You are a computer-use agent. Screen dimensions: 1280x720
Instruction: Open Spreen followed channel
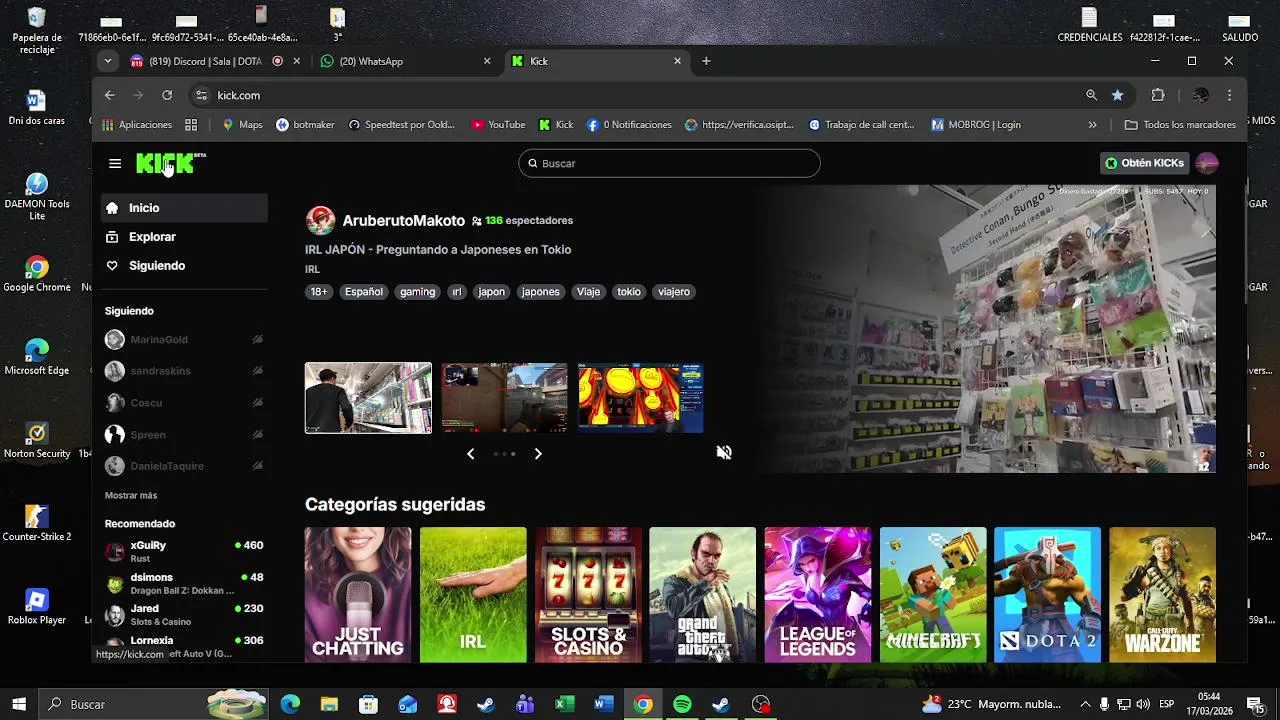[x=184, y=435]
